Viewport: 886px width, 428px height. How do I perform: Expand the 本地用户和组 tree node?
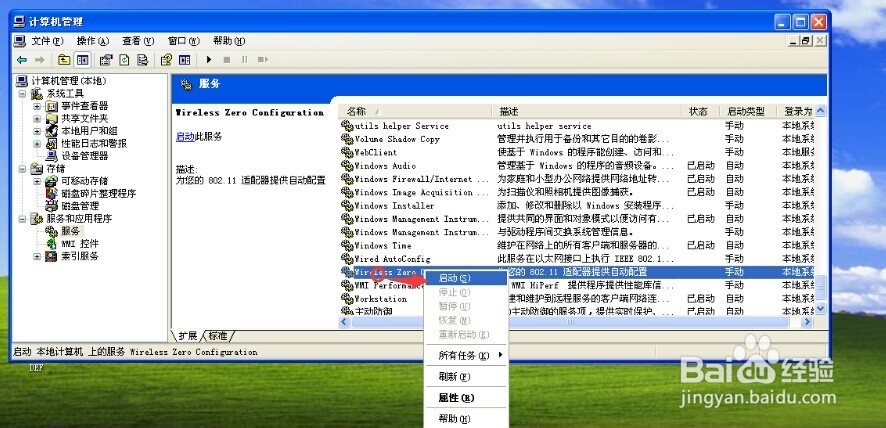coord(37,131)
